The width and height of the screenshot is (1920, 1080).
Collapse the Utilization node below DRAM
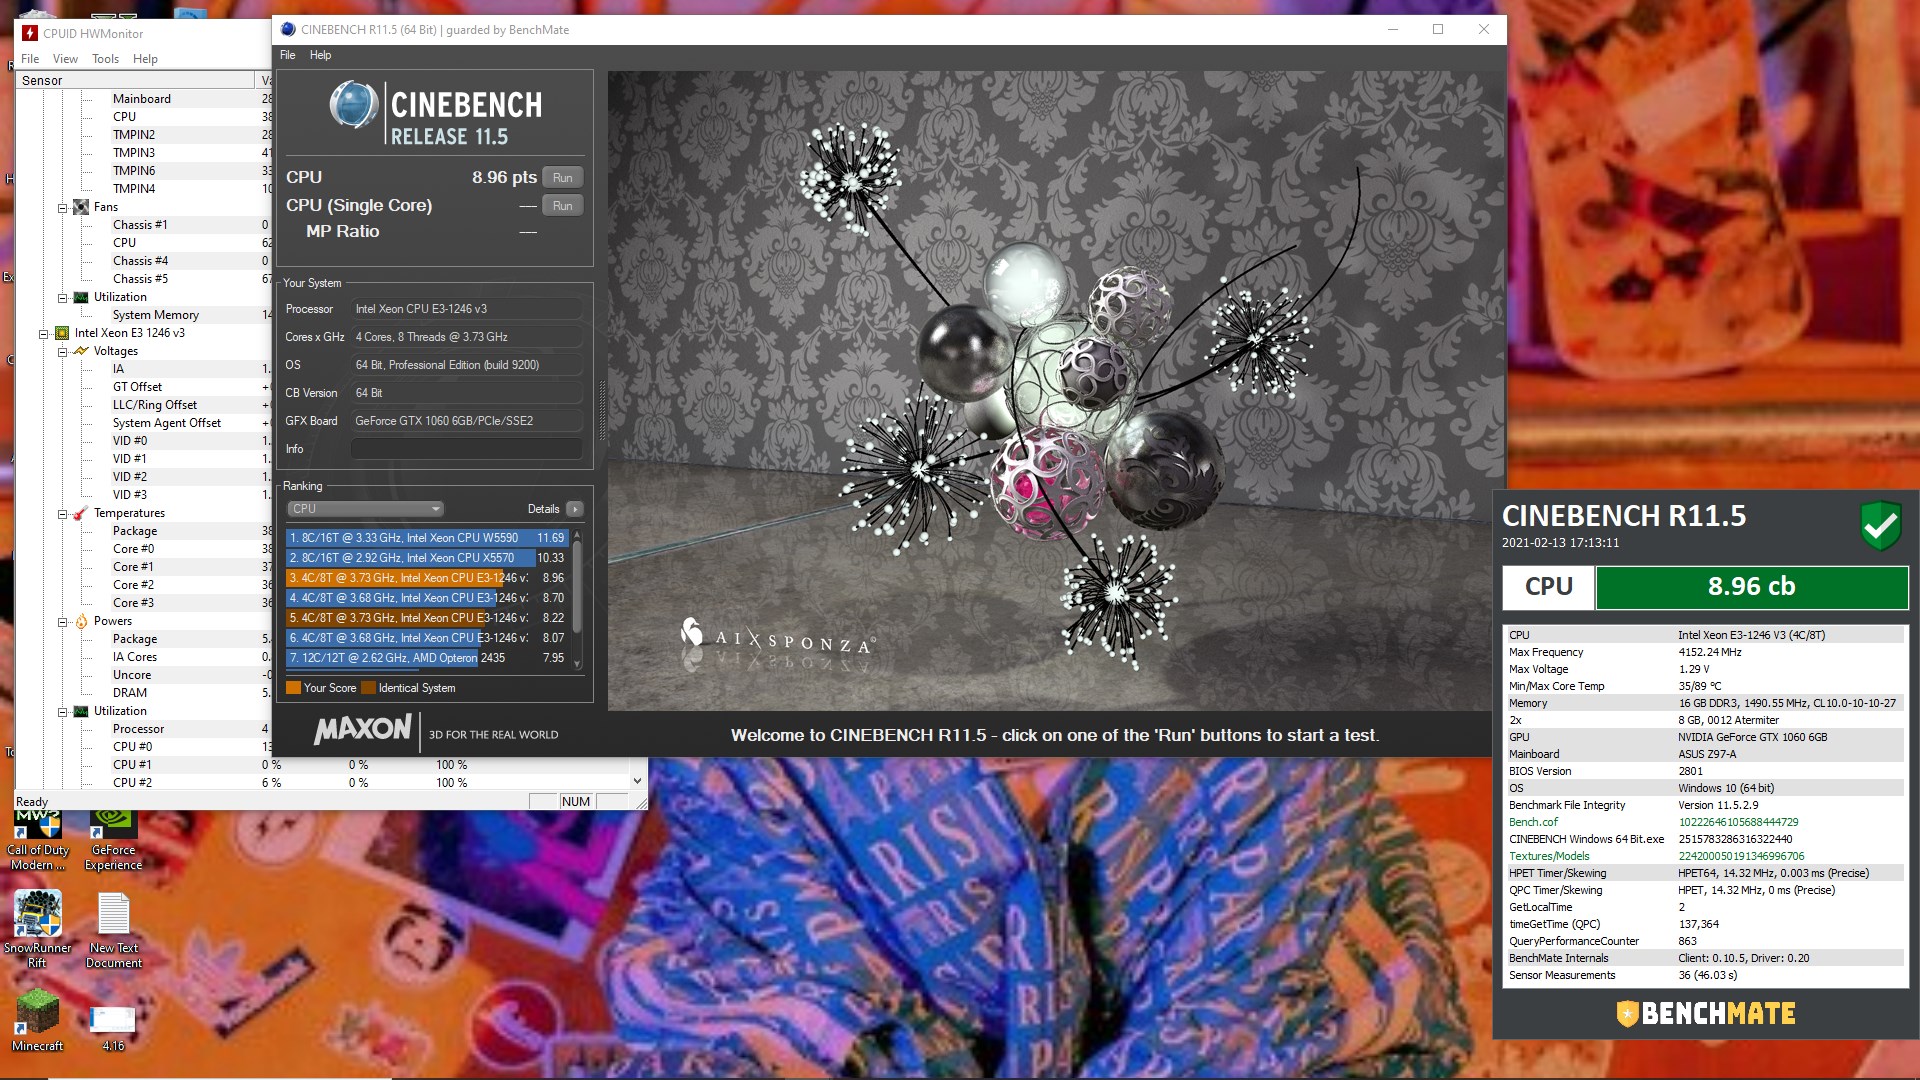62,712
